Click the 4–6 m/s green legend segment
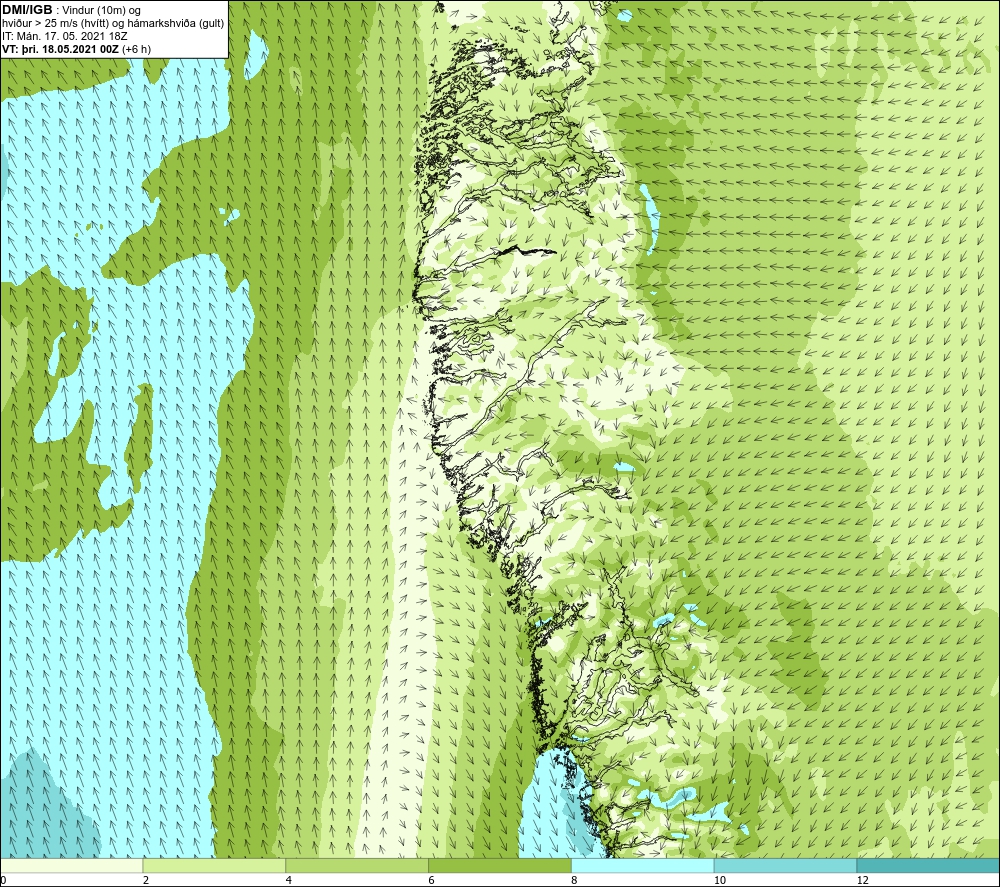 click(357, 865)
